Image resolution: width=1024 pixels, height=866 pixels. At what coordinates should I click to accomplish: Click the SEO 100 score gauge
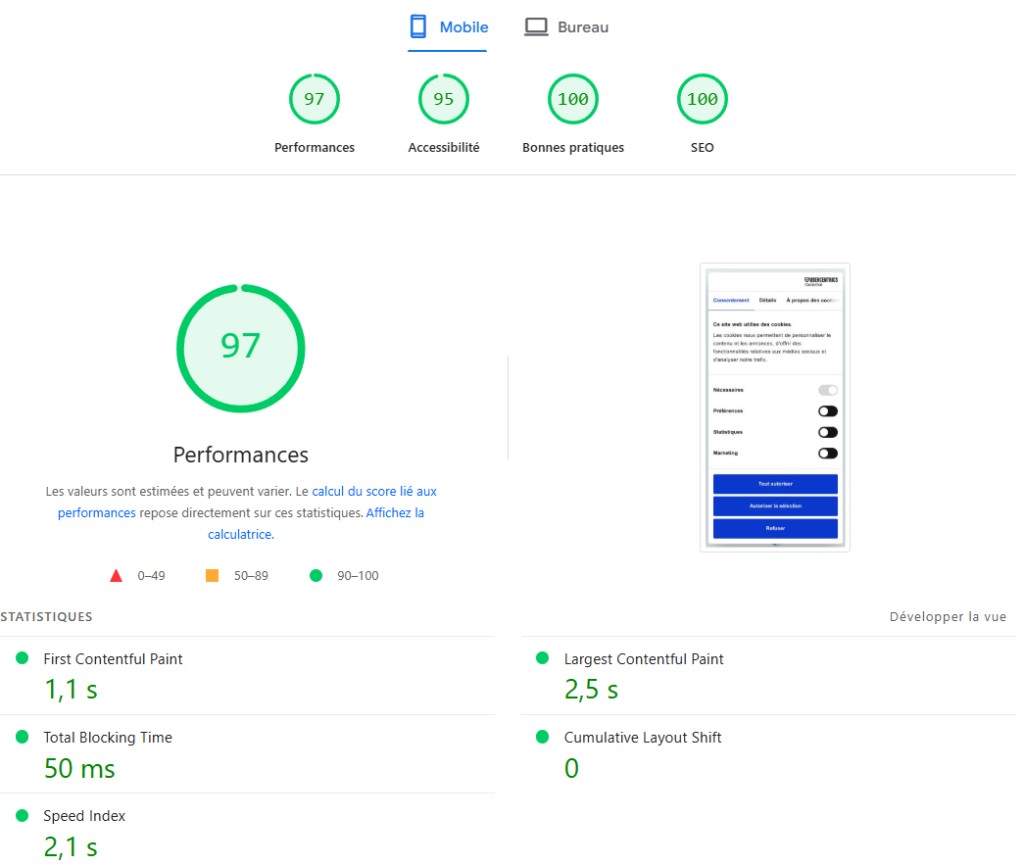click(x=702, y=99)
